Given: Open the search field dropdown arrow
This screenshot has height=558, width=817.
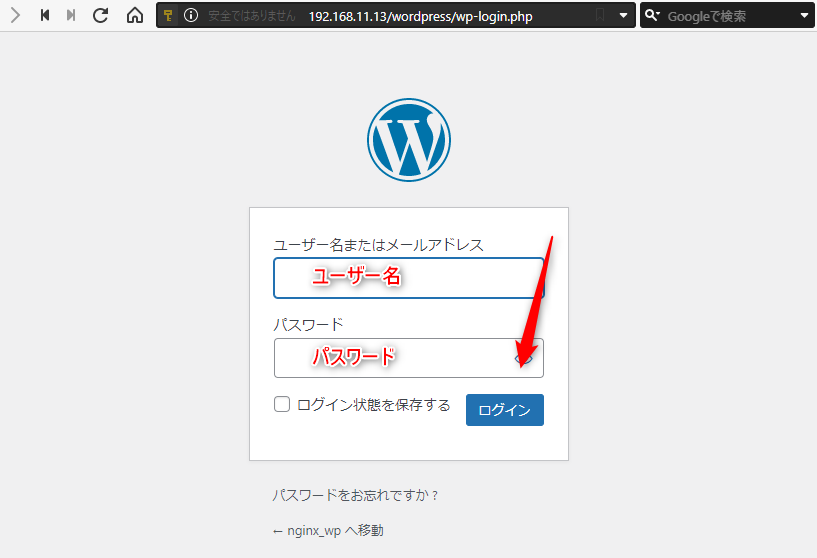Looking at the screenshot, I should (x=804, y=16).
